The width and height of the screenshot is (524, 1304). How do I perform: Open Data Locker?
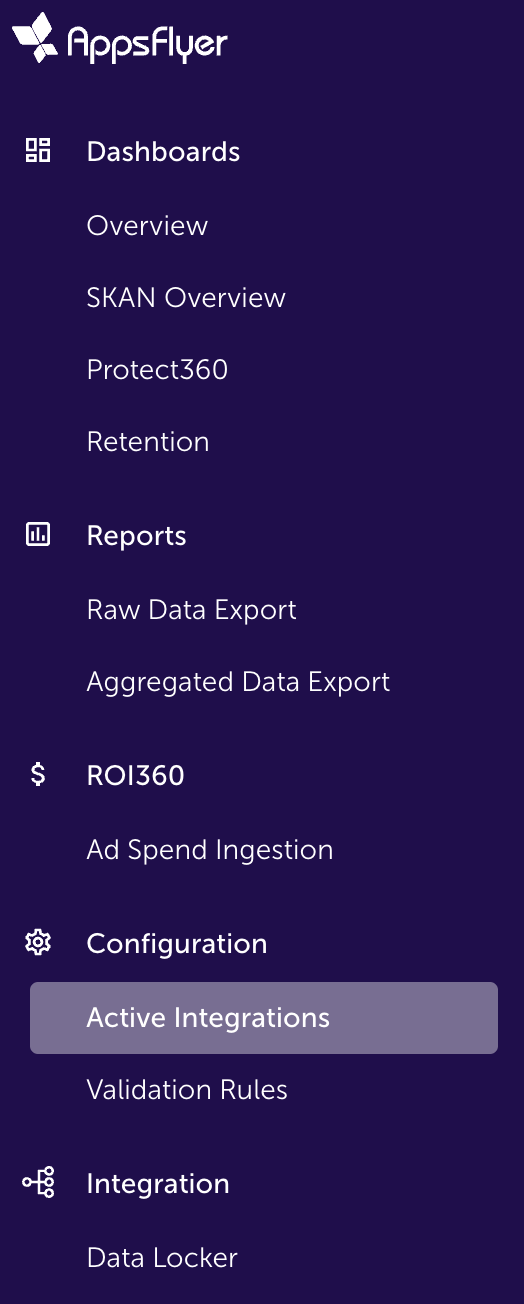coord(162,1258)
